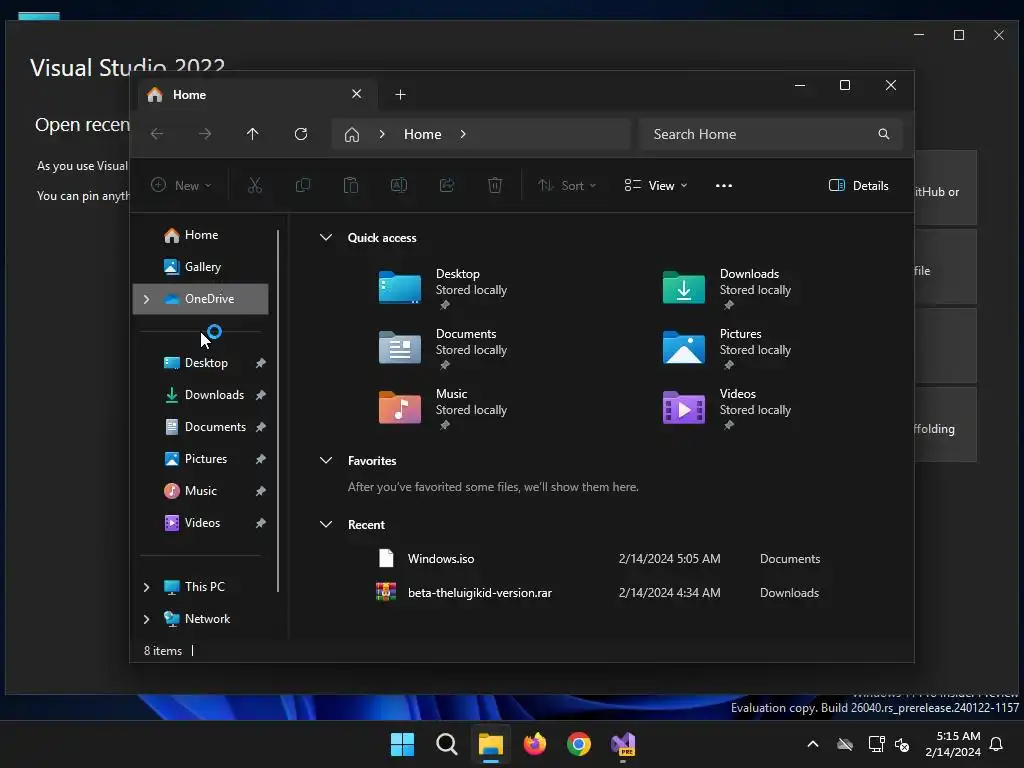
Task: Click the search magnifier in Search Home box
Action: 884,134
